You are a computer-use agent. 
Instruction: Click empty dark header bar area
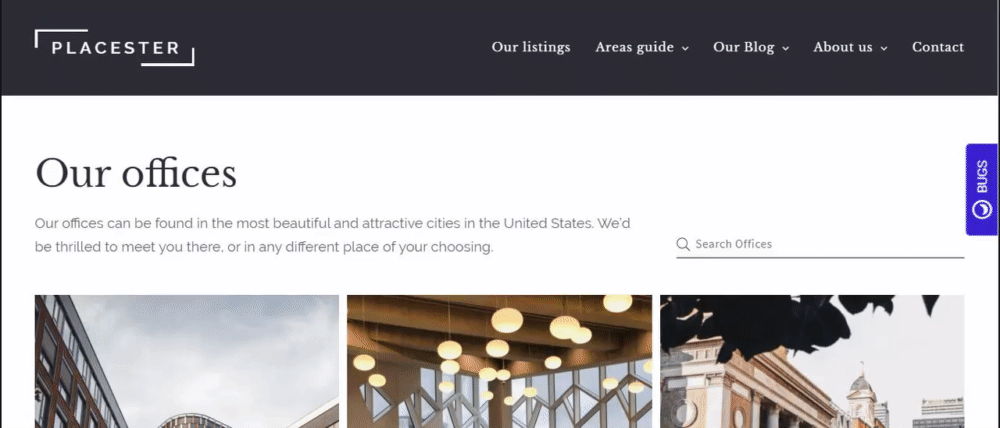click(338, 48)
